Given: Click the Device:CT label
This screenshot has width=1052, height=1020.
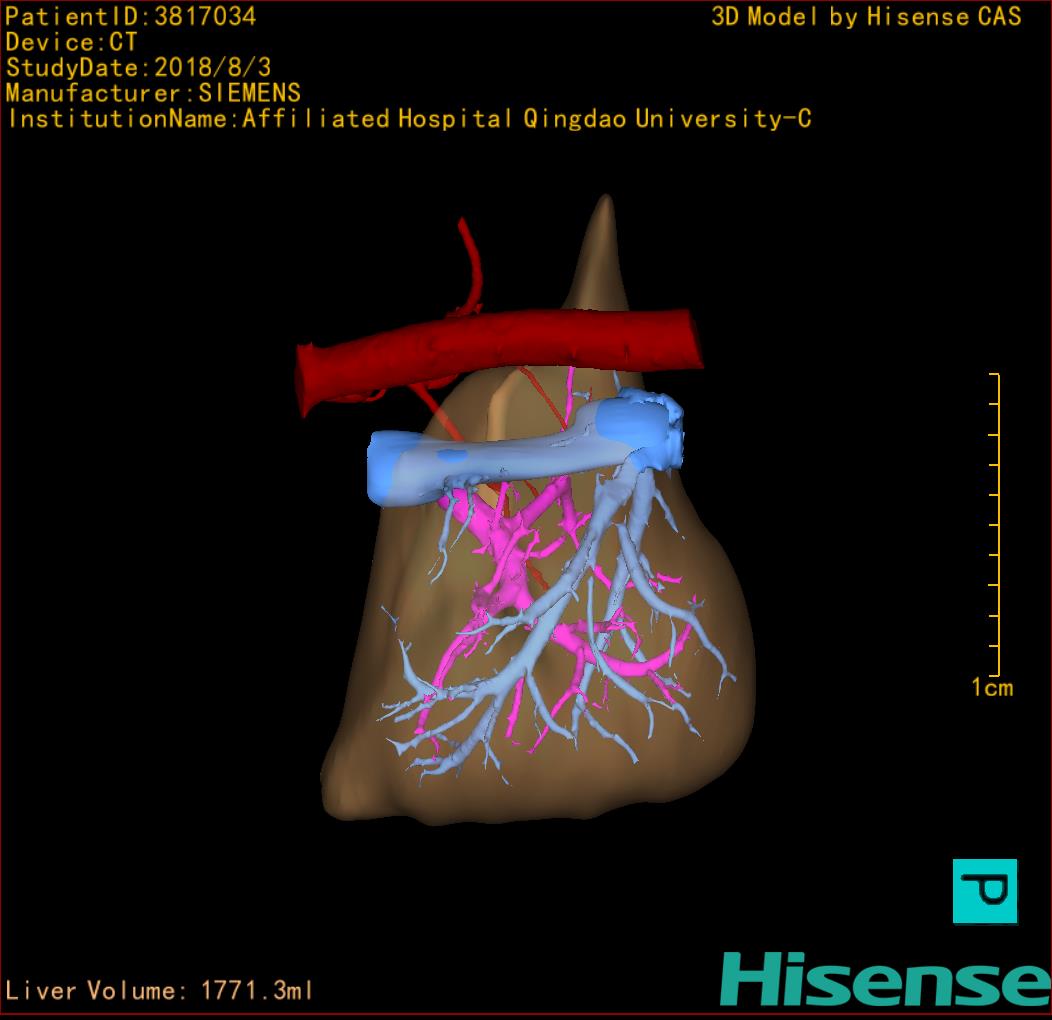Looking at the screenshot, I should (71, 42).
